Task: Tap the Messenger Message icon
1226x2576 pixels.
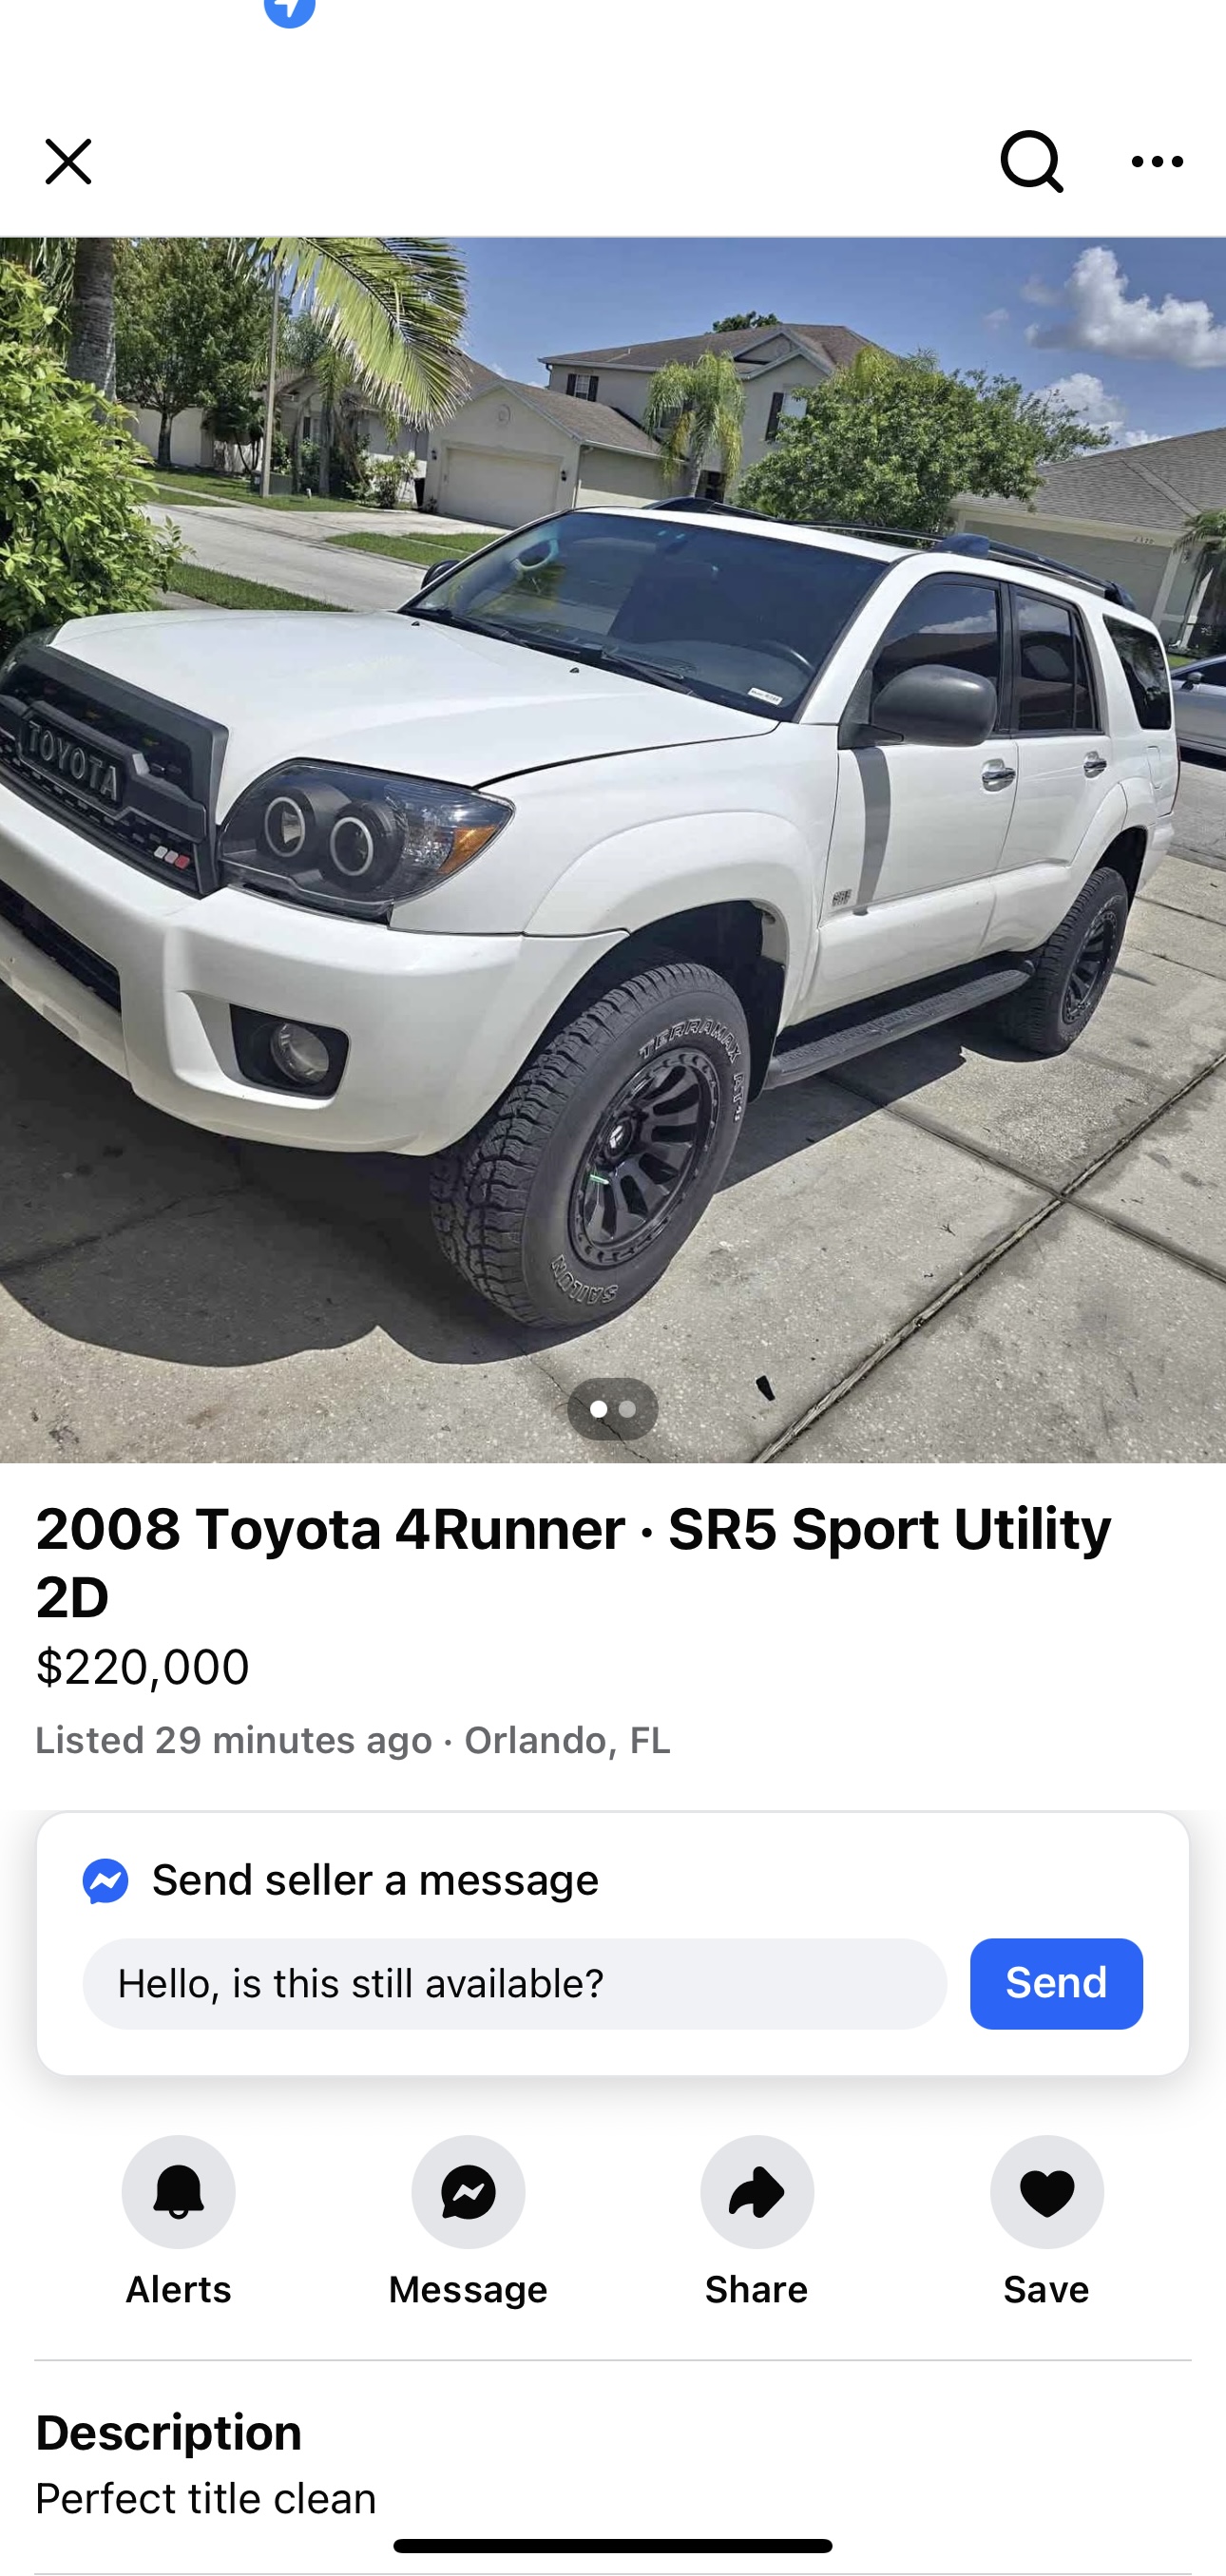Action: pyautogui.click(x=468, y=2191)
